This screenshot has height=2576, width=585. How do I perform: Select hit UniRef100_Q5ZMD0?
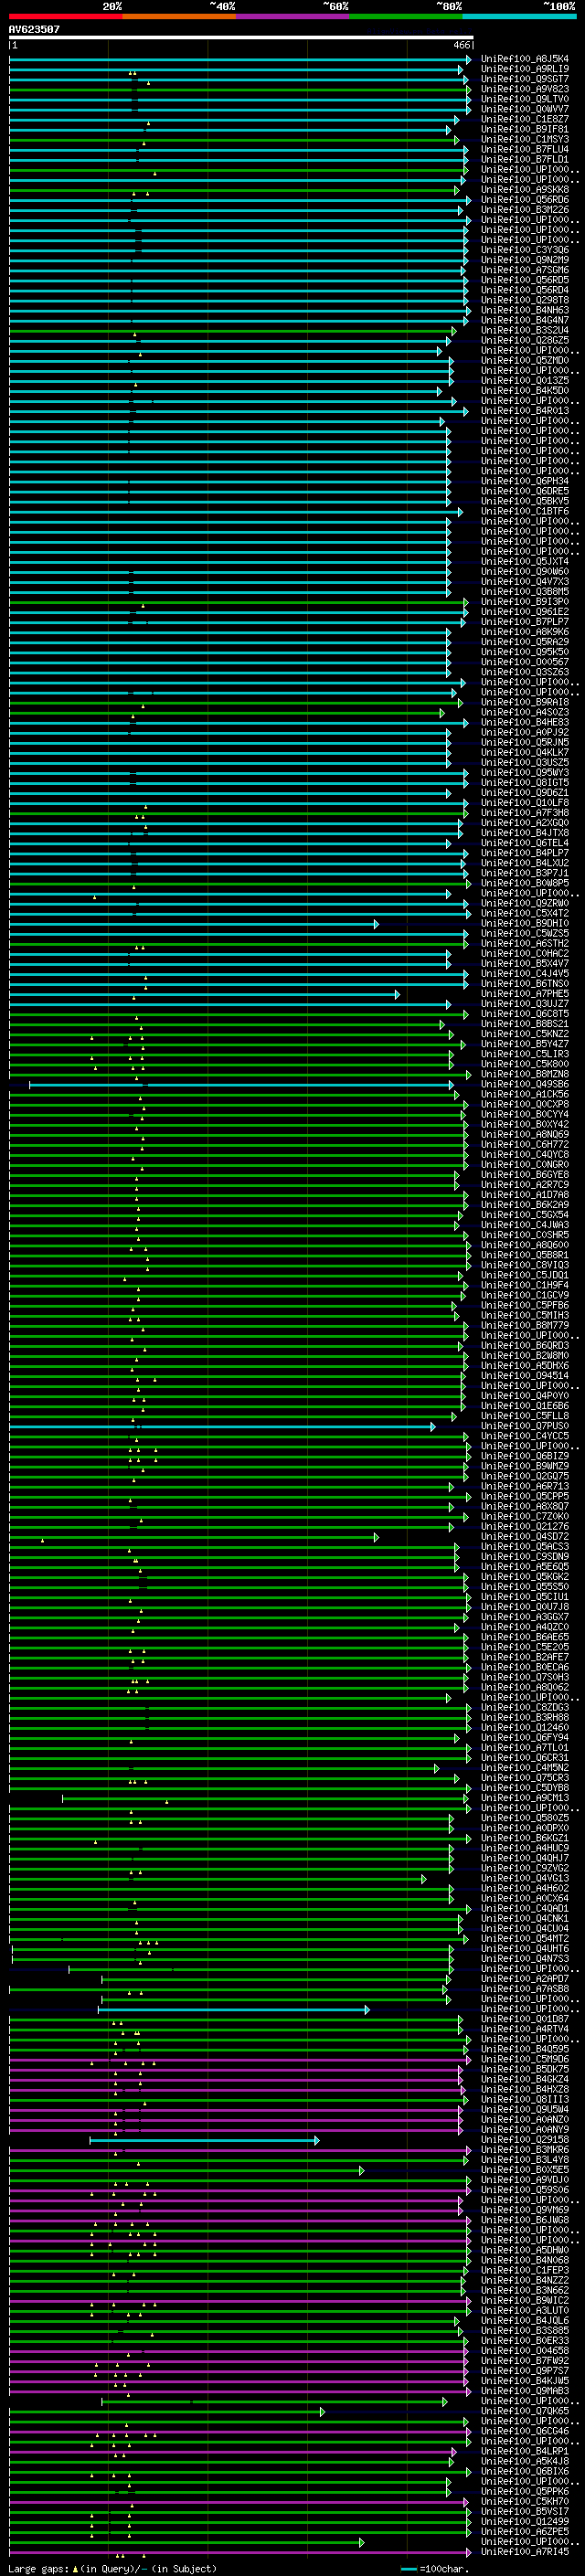click(525, 361)
